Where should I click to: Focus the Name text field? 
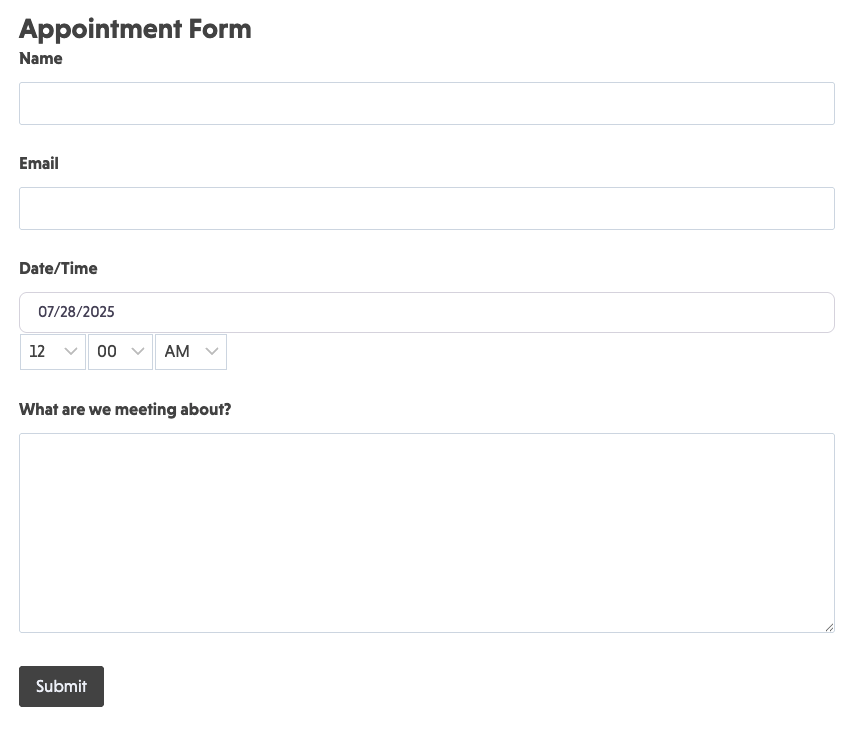pyautogui.click(x=426, y=104)
